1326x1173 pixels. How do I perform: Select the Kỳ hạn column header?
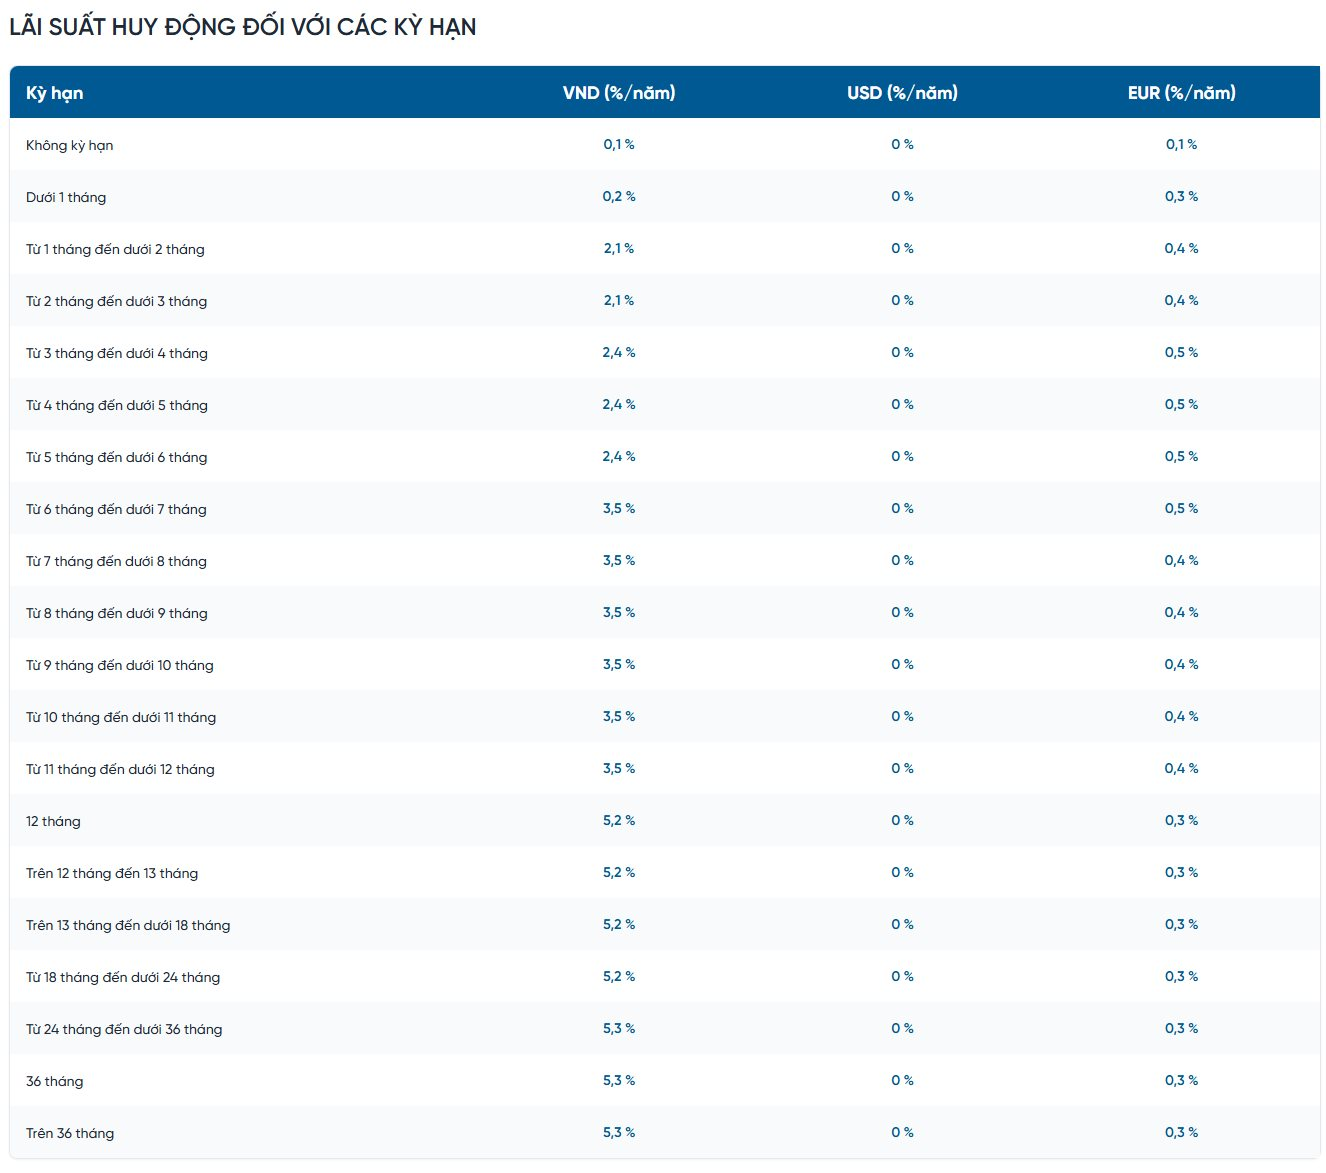point(55,93)
